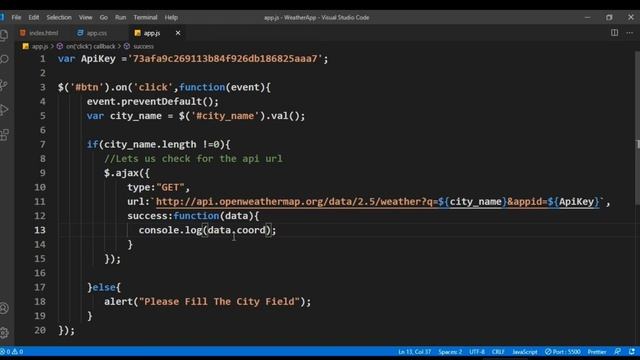This screenshot has width=640, height=360.
Task: Click errors and warnings count in status bar
Action: pos(12,351)
